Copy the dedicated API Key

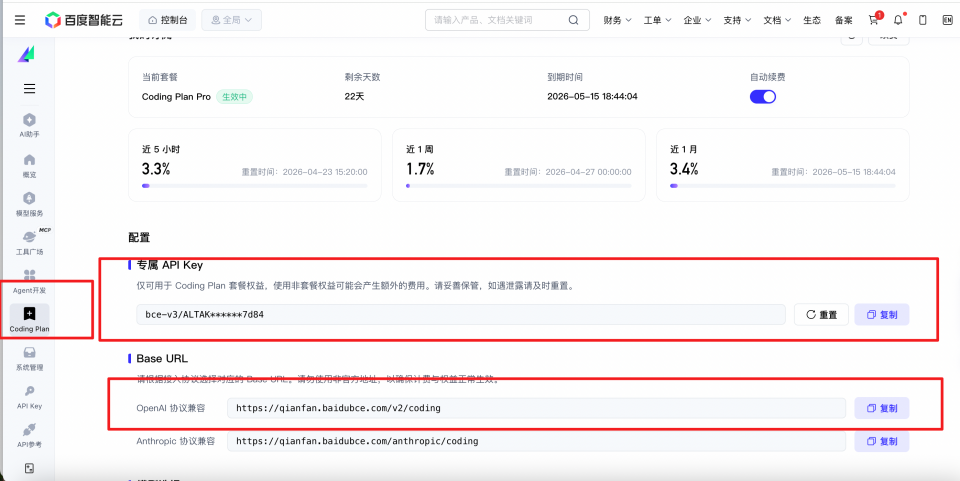(882, 315)
